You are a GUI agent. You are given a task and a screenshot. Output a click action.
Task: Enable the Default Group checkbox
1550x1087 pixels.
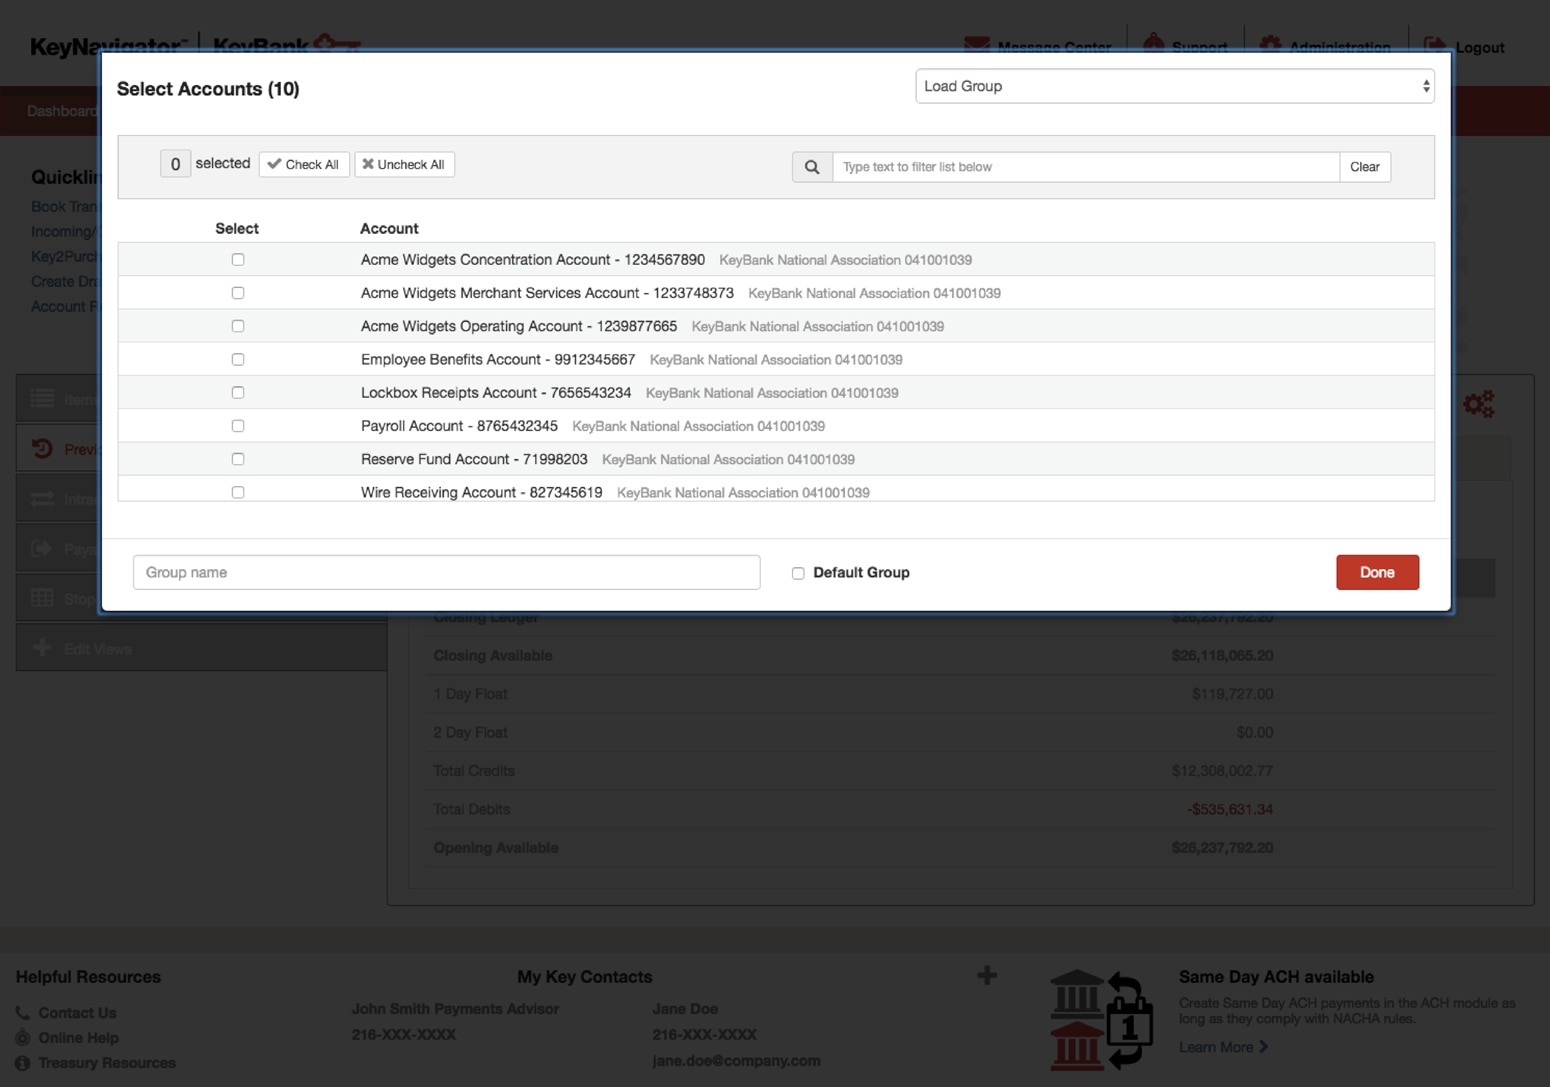(798, 573)
